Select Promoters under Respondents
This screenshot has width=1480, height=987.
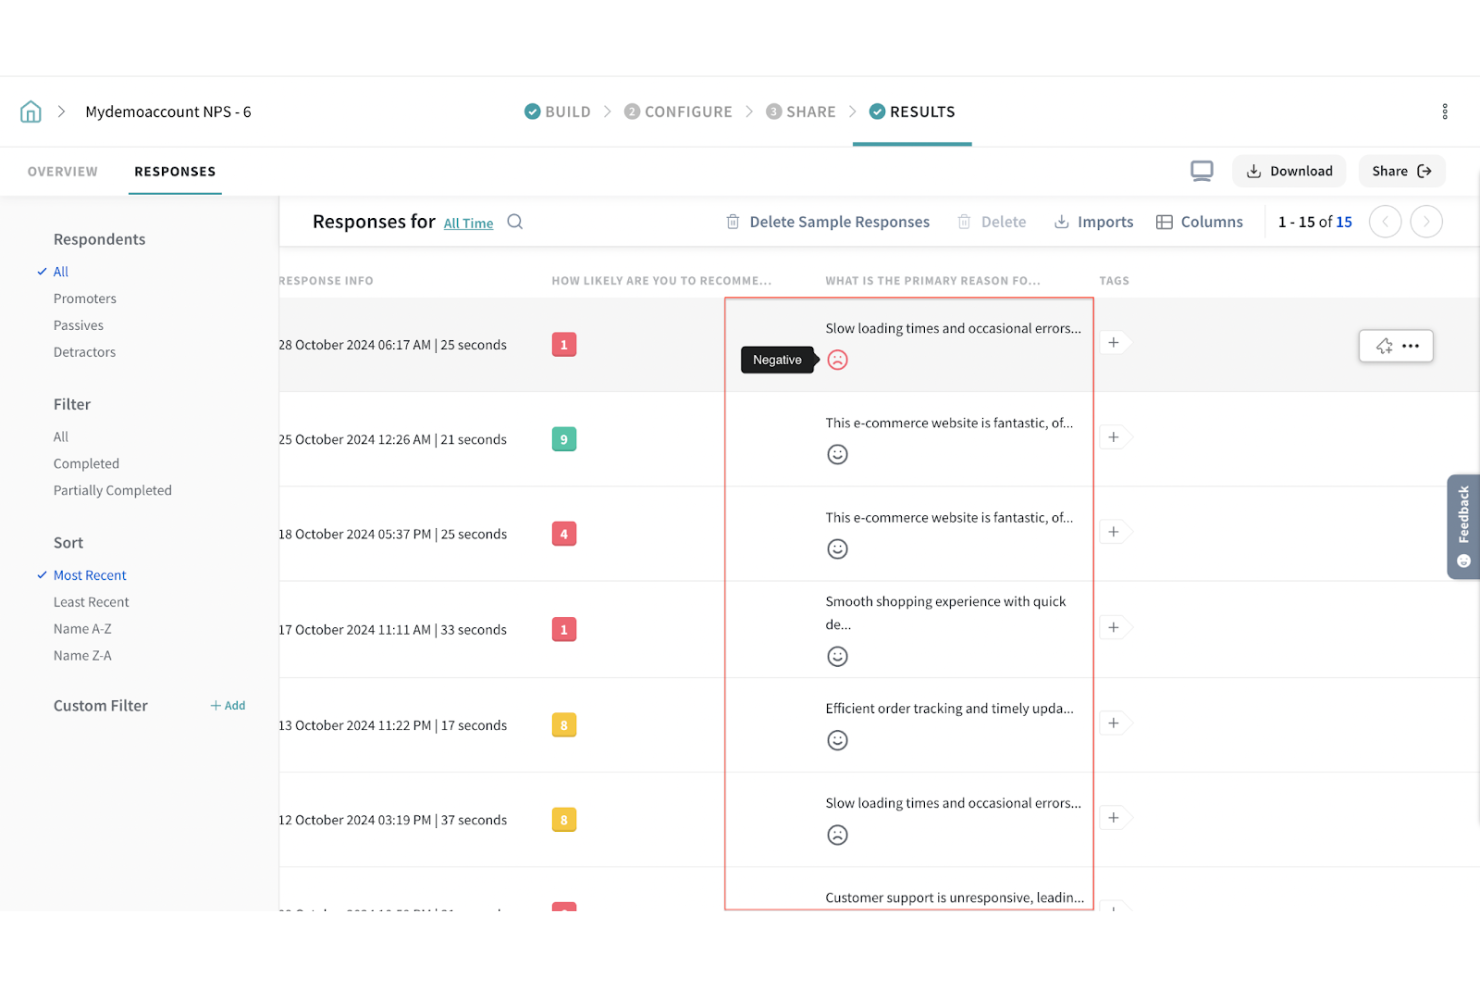pos(84,298)
